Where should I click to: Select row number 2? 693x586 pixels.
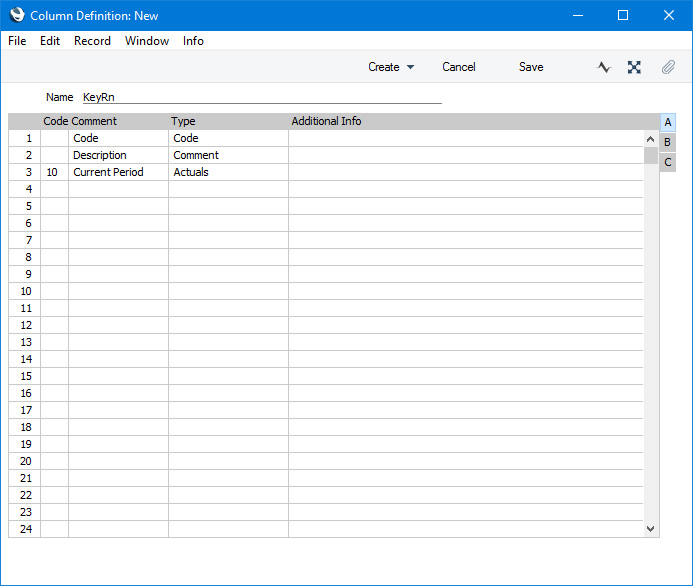click(x=25, y=155)
